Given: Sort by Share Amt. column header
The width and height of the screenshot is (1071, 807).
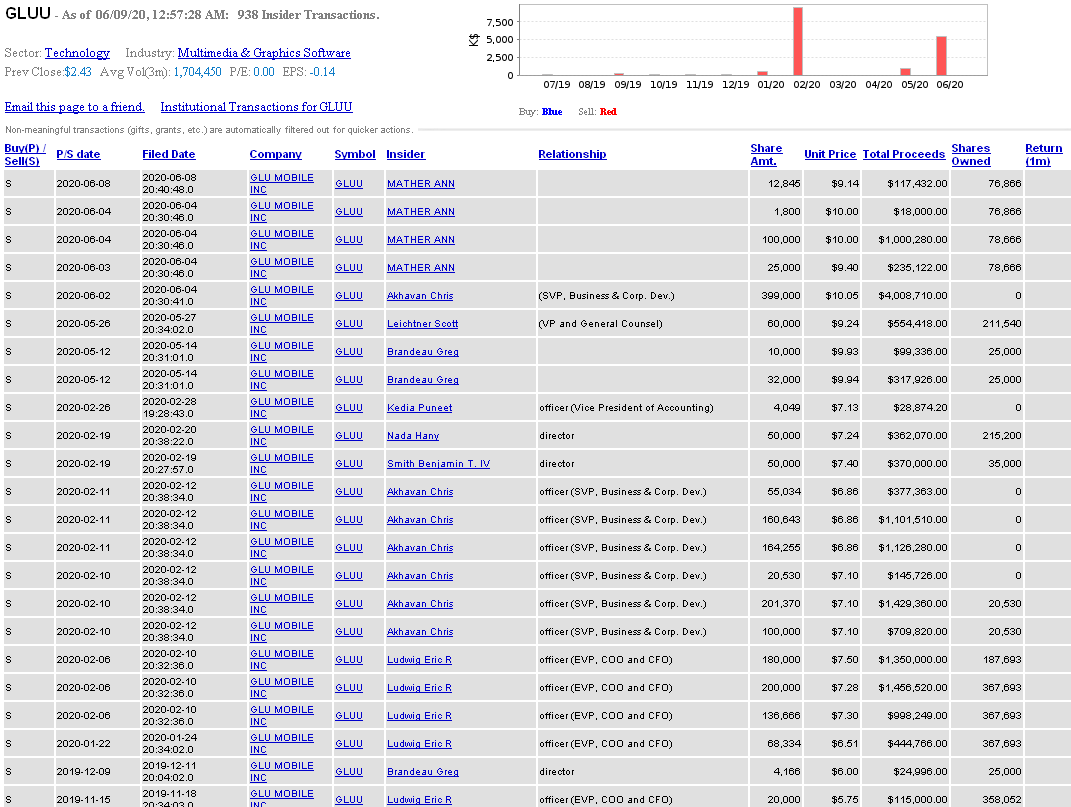Looking at the screenshot, I should 766,154.
